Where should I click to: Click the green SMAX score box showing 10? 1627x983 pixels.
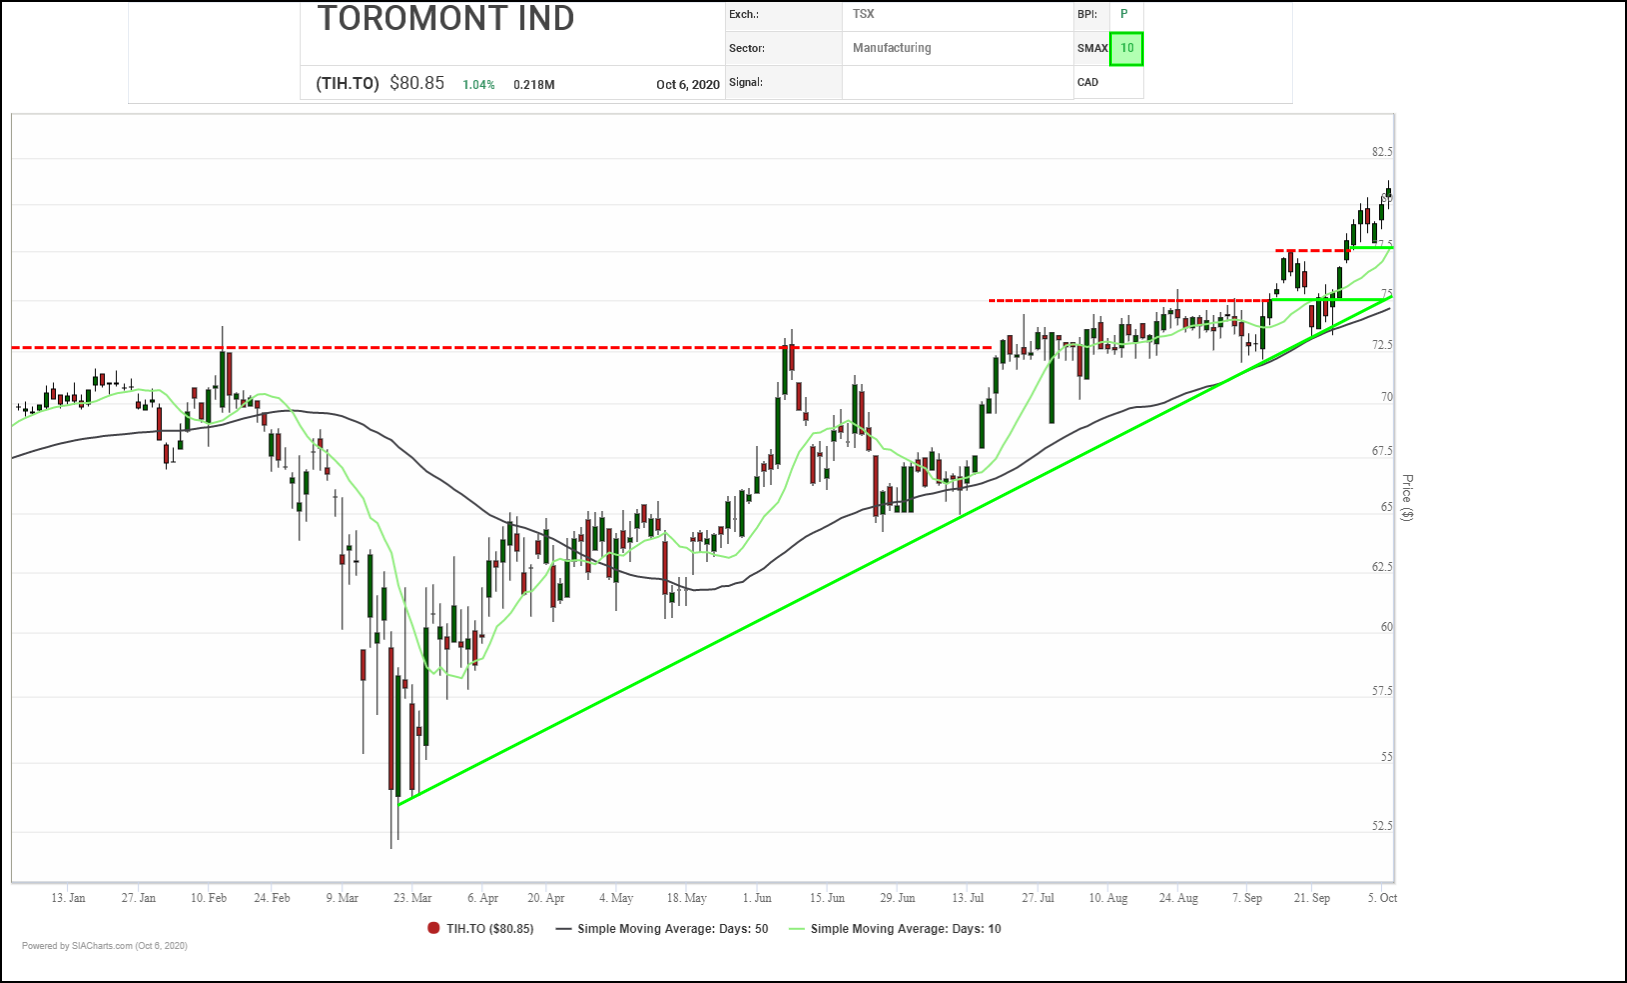[1126, 48]
